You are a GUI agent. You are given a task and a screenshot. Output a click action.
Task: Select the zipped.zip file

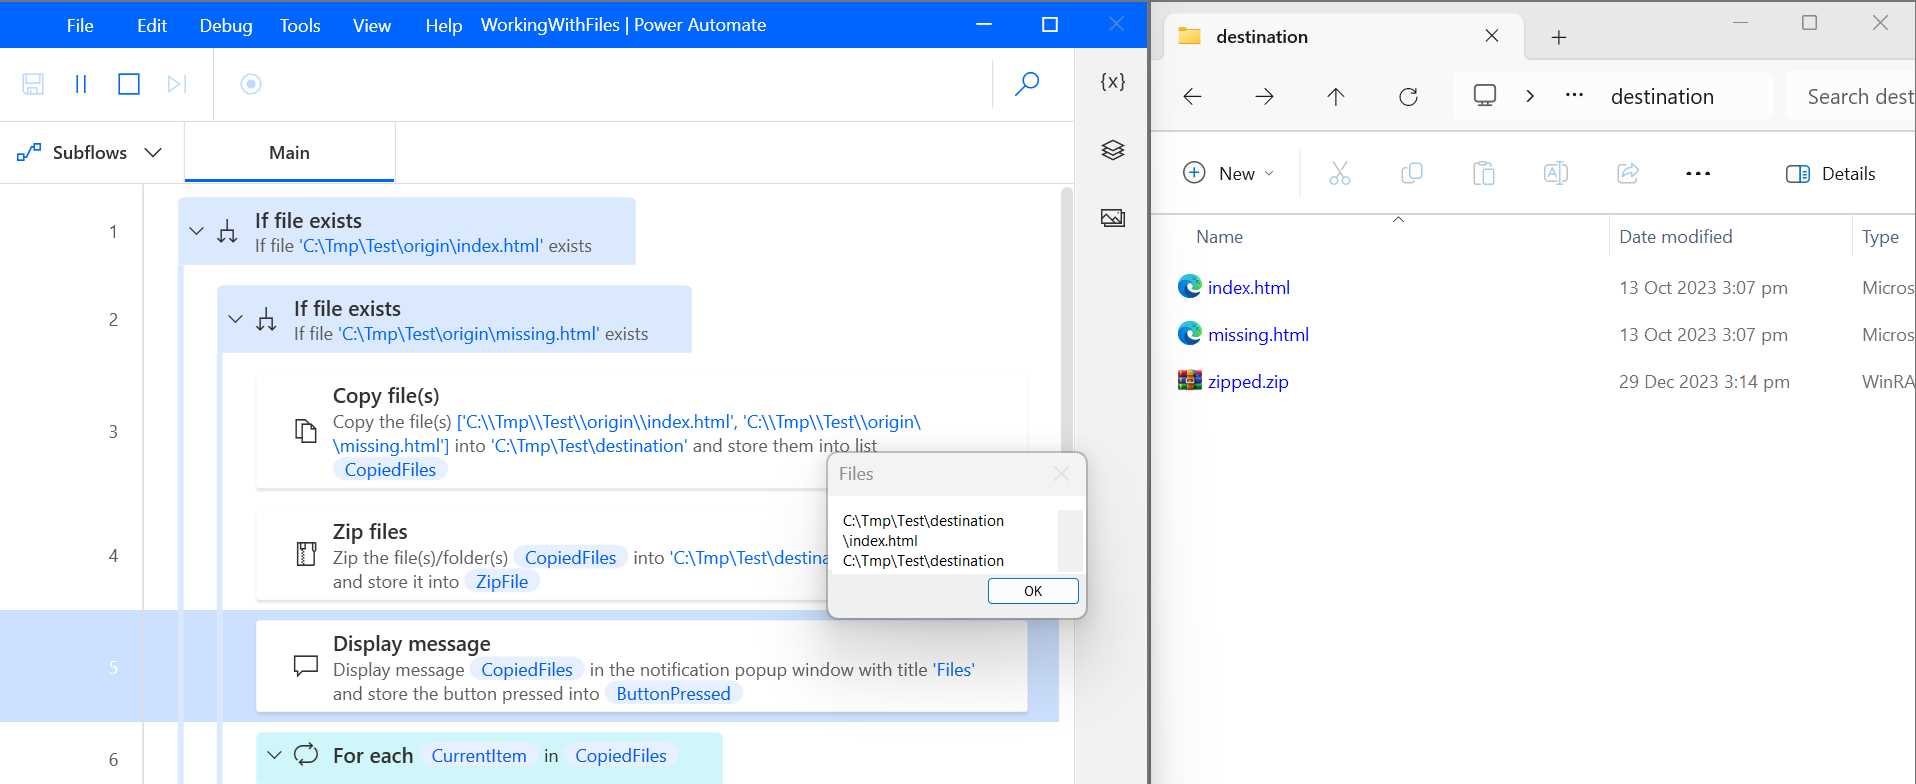click(x=1248, y=382)
